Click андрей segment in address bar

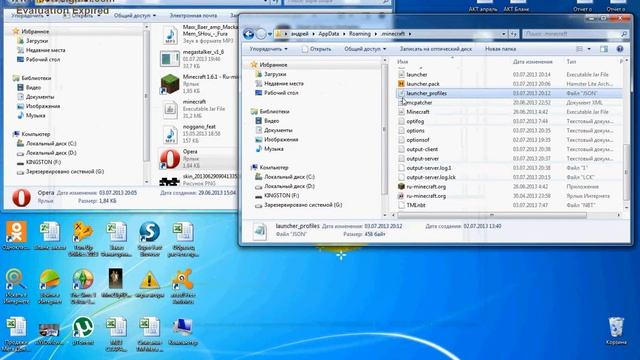pyautogui.click(x=300, y=34)
